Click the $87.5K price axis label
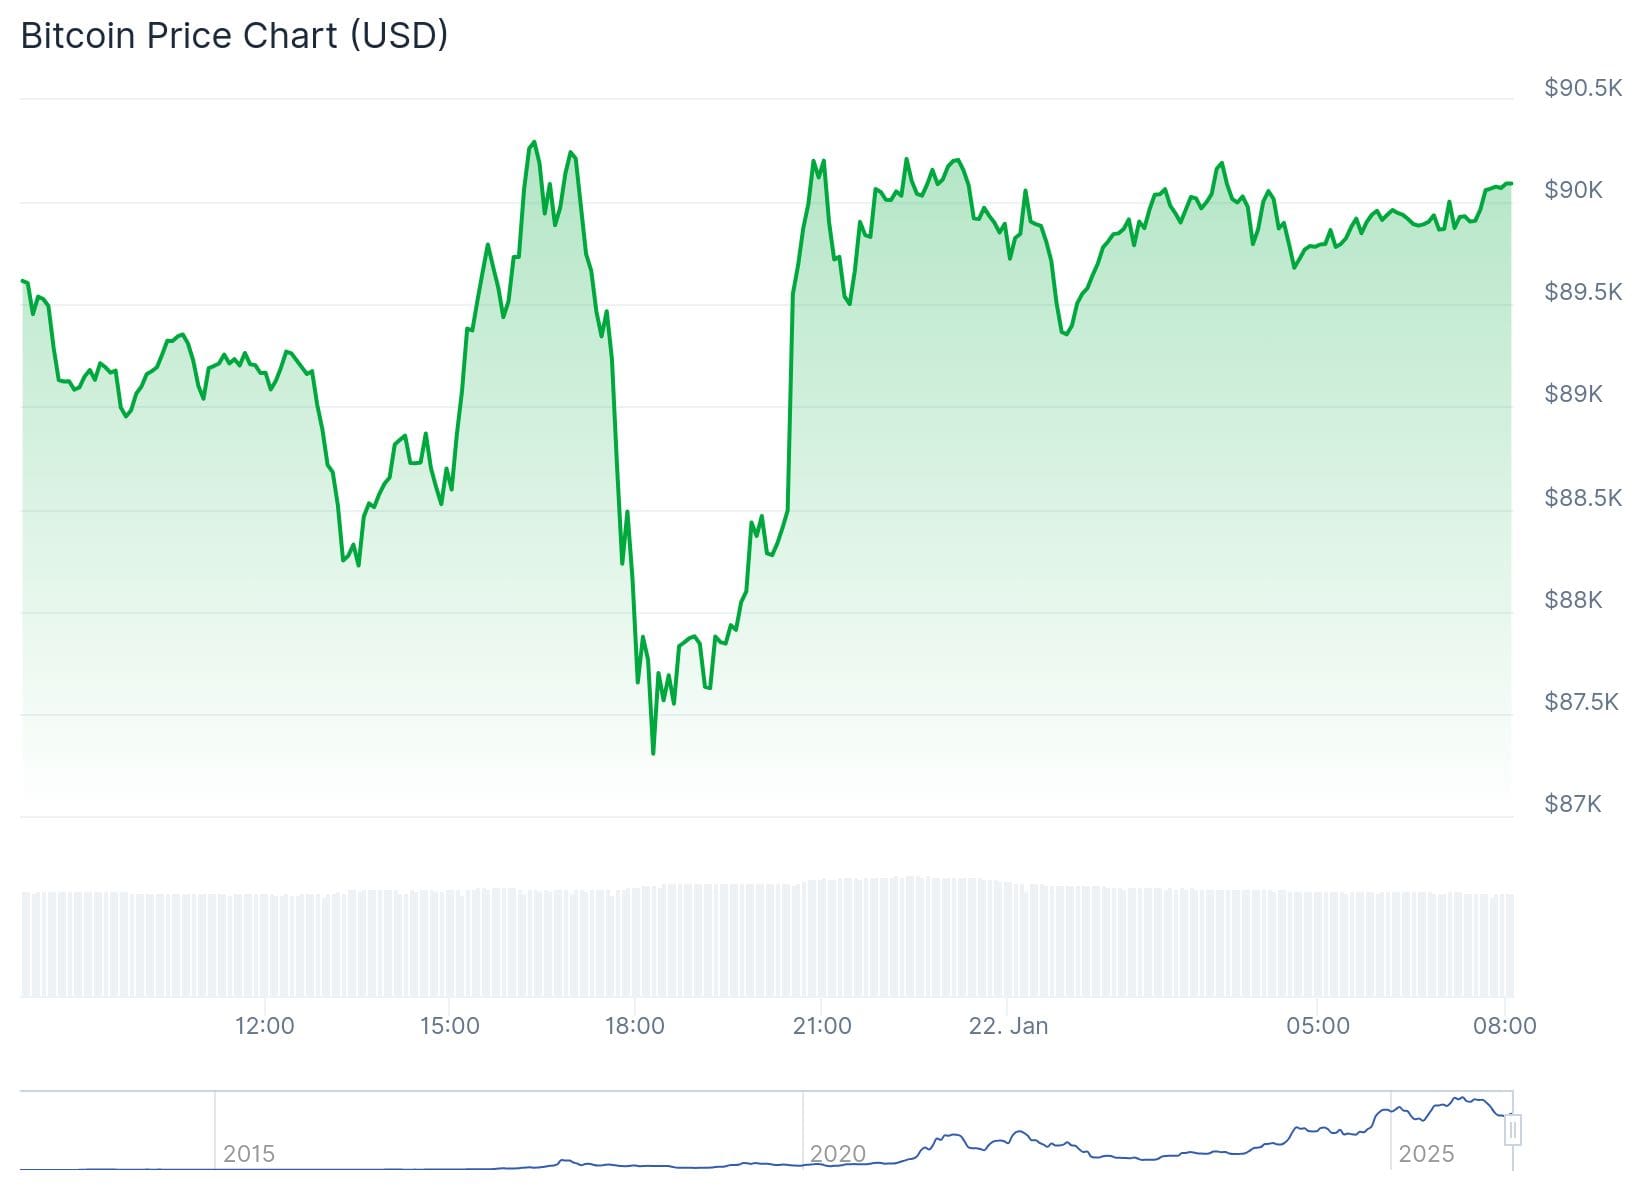1644x1200 pixels. point(1580,702)
